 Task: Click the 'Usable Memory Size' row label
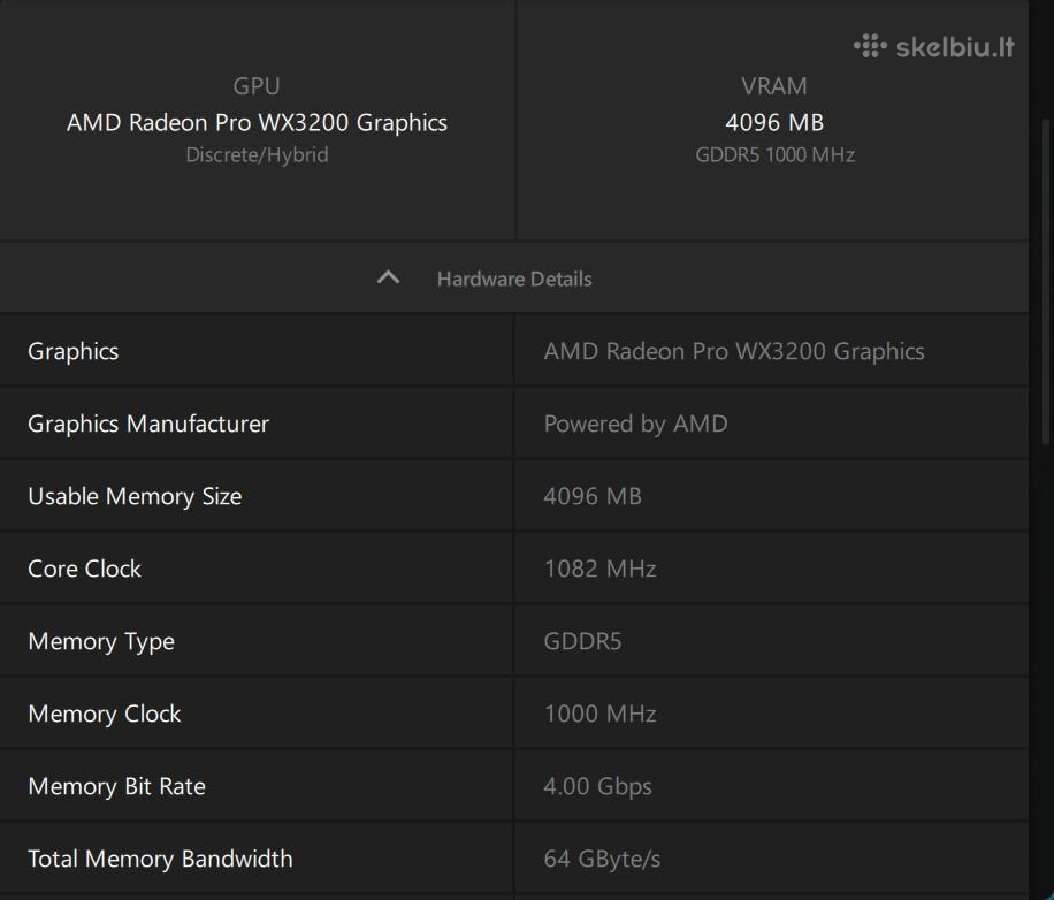coord(135,497)
